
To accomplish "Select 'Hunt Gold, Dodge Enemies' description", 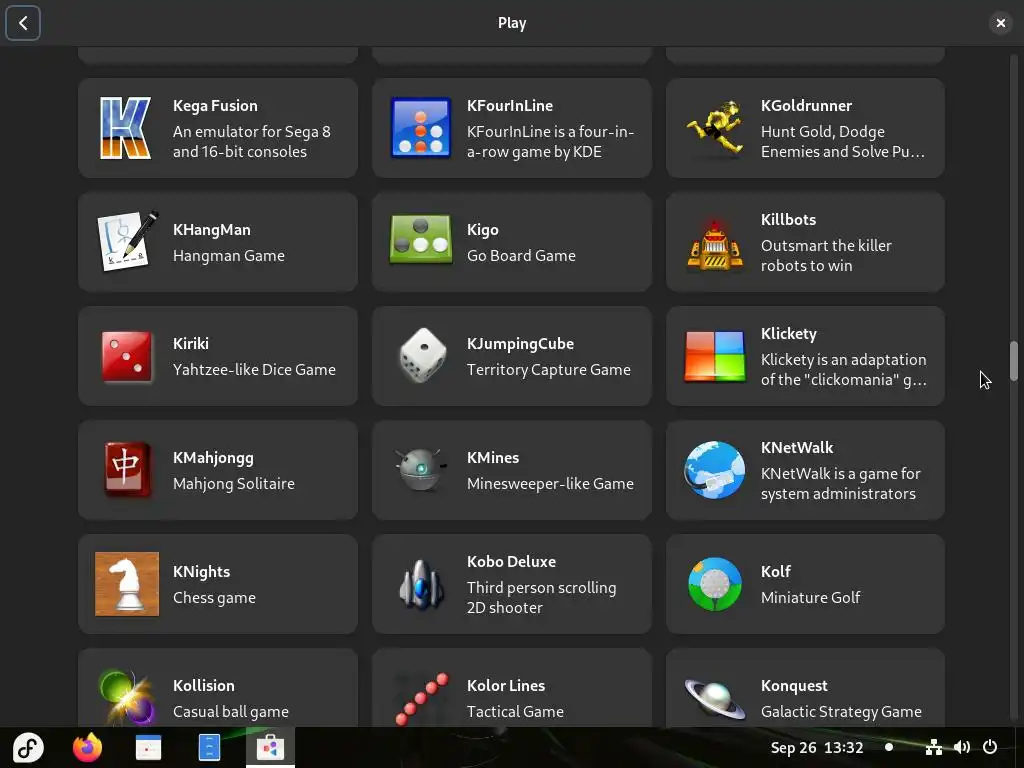I will click(842, 142).
